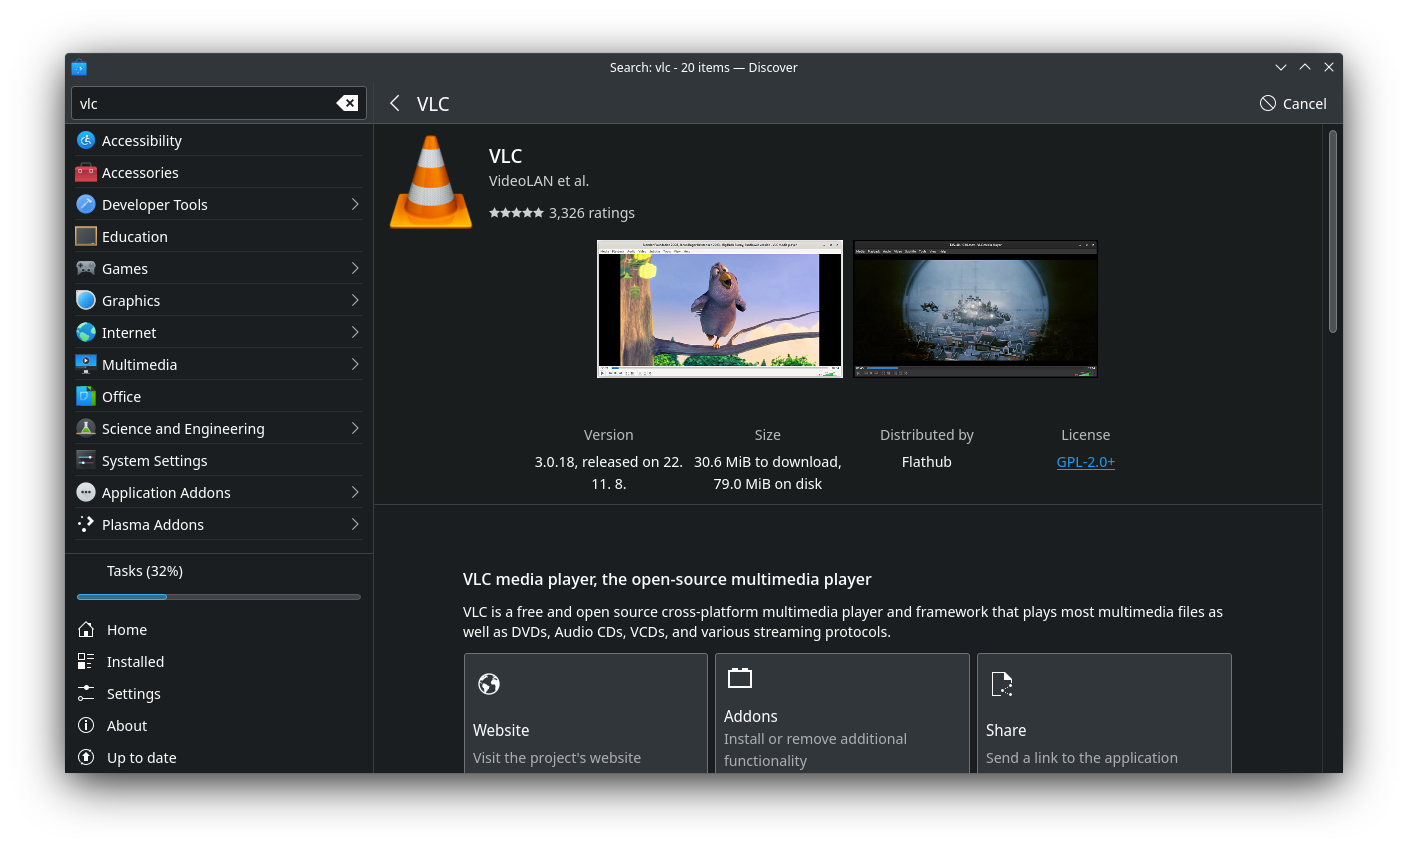The image size is (1408, 850).
Task: Visit the project's Website
Action: [x=586, y=713]
